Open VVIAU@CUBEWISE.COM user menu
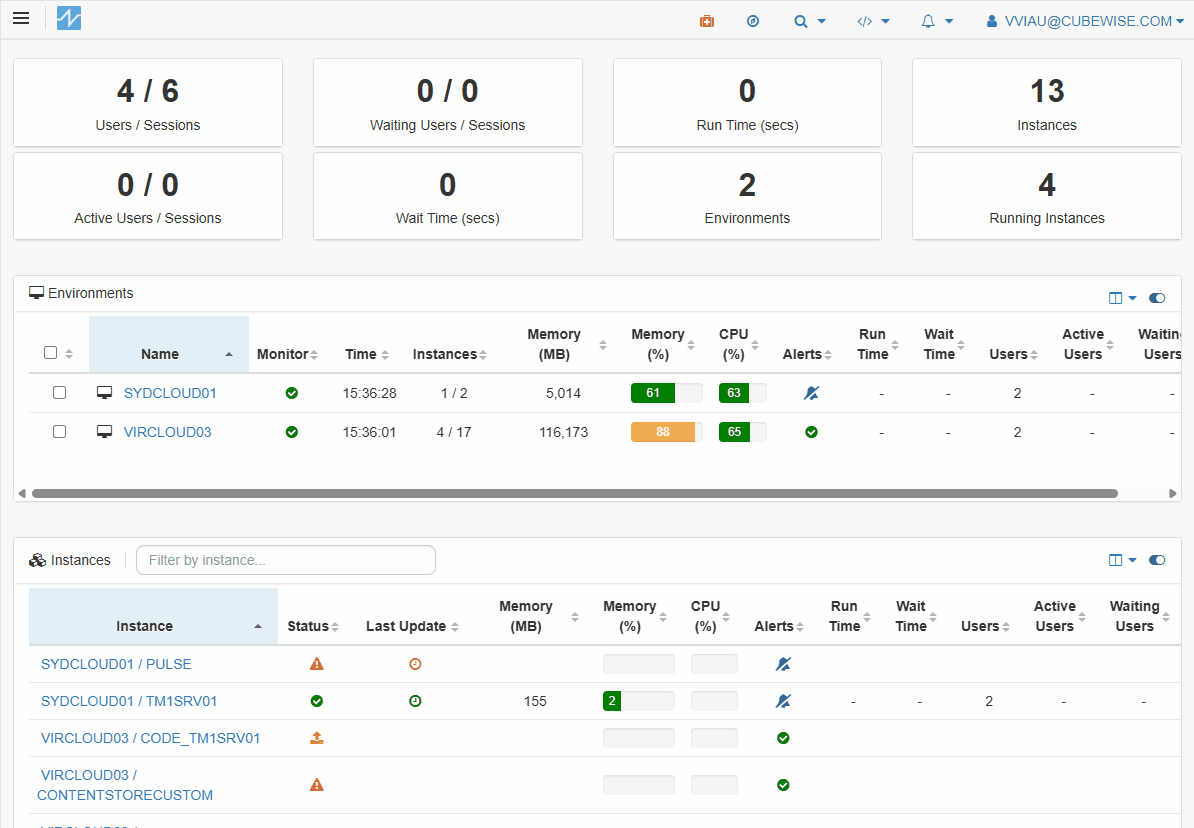Viewport: 1194px width, 828px height. coord(1085,21)
